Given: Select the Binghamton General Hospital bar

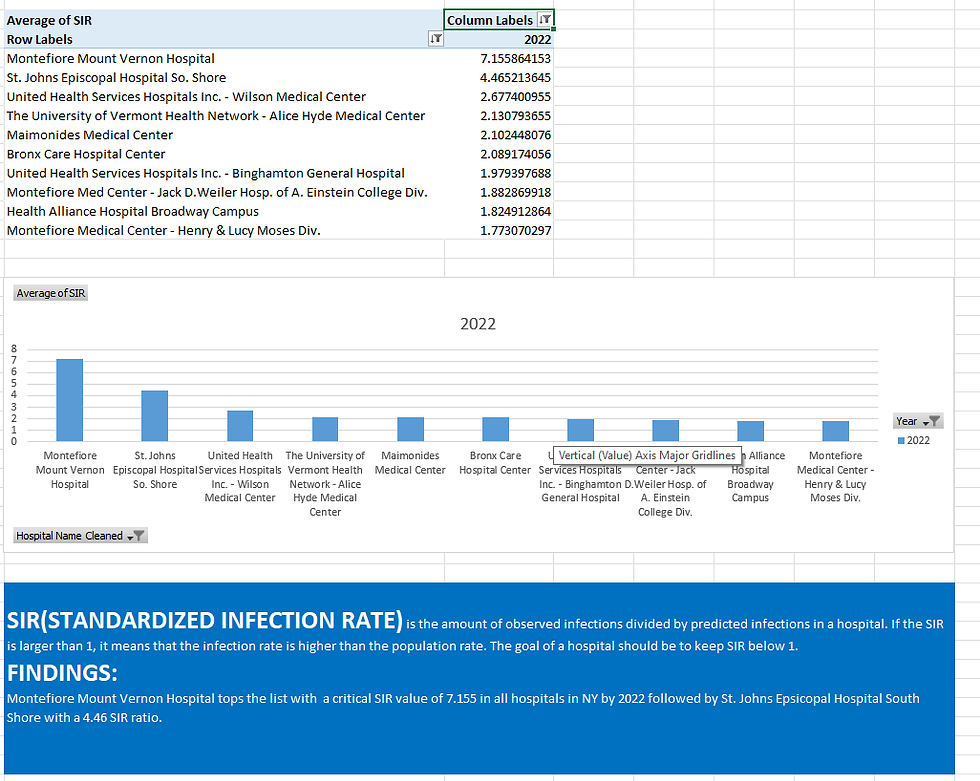Looking at the screenshot, I should pyautogui.click(x=581, y=430).
